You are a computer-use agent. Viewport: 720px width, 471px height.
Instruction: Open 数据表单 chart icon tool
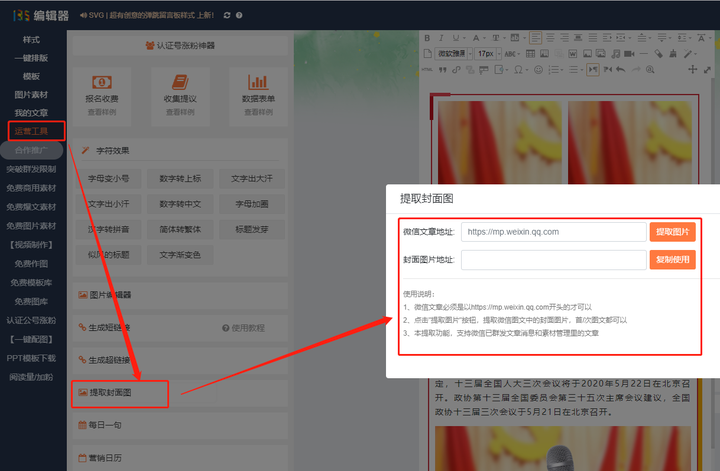[259, 96]
